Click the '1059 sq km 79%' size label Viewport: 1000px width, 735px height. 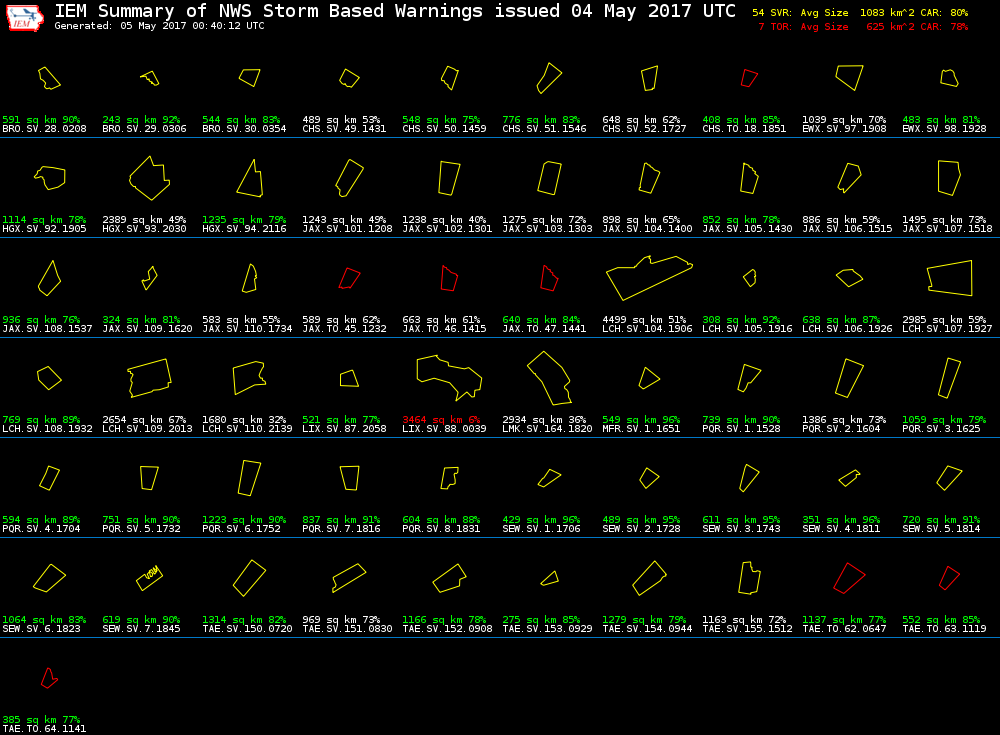[944, 420]
